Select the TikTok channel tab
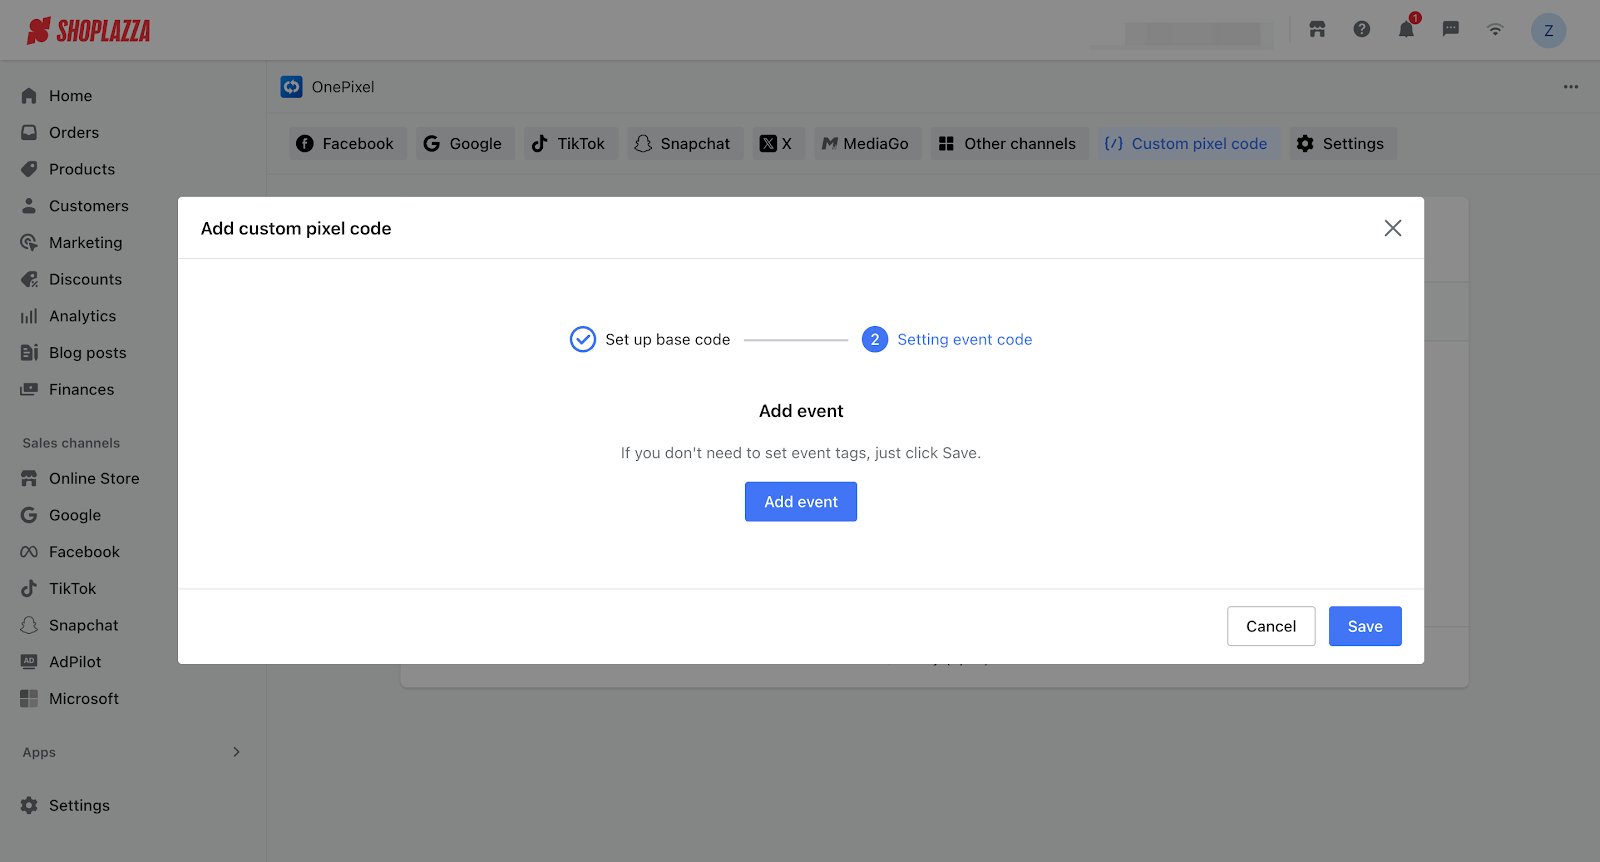Image resolution: width=1600 pixels, height=862 pixels. click(568, 144)
